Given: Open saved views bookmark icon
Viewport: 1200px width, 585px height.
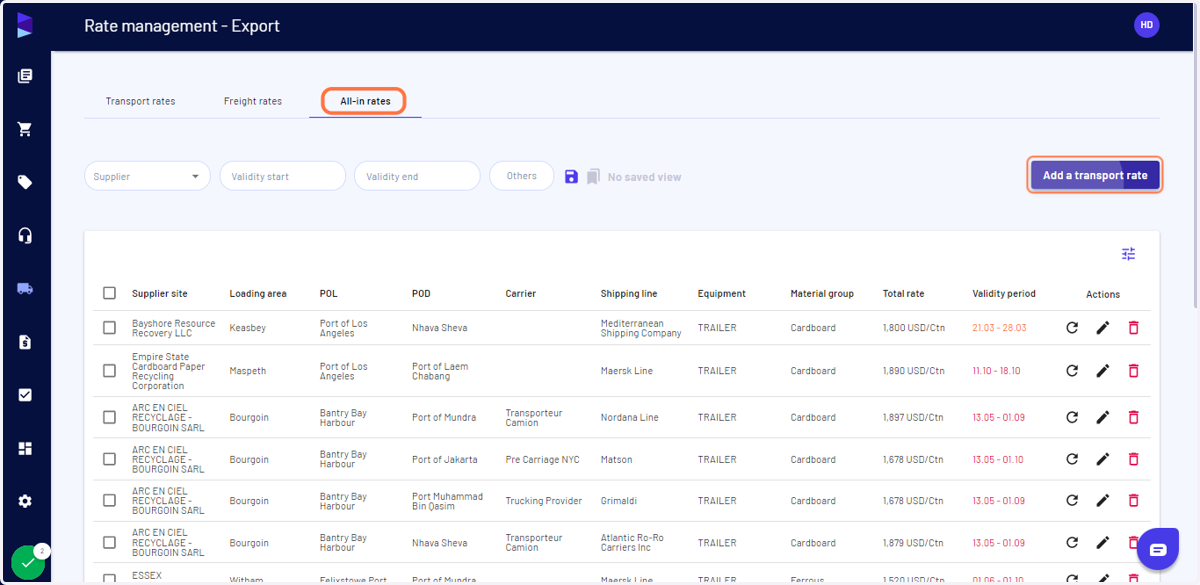Looking at the screenshot, I should coord(593,176).
